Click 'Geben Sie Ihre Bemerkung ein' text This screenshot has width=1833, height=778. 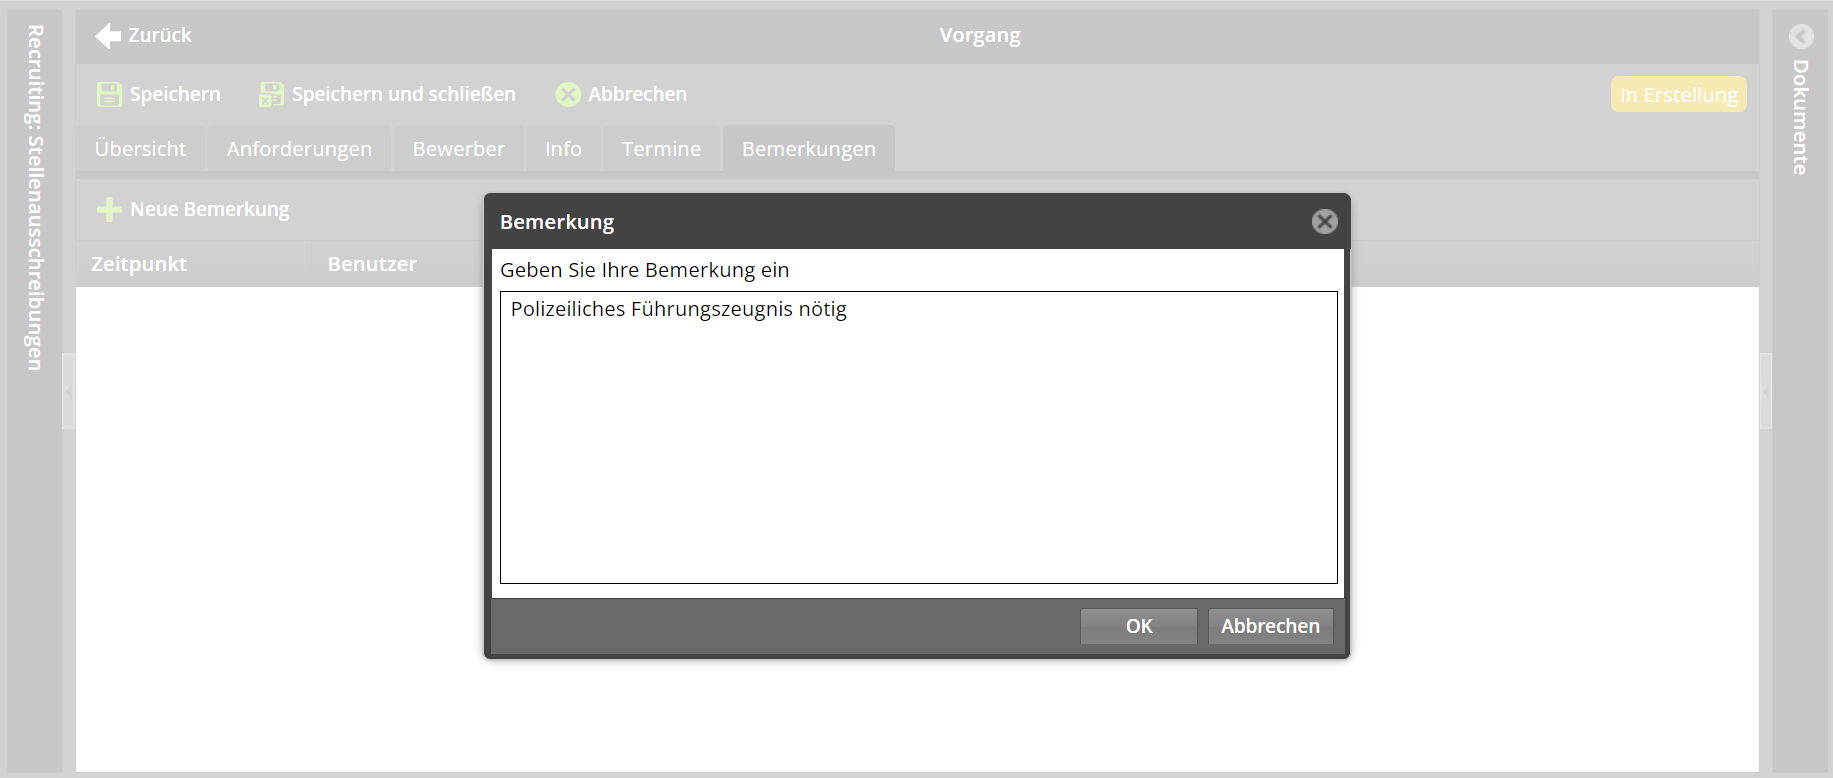[645, 270]
